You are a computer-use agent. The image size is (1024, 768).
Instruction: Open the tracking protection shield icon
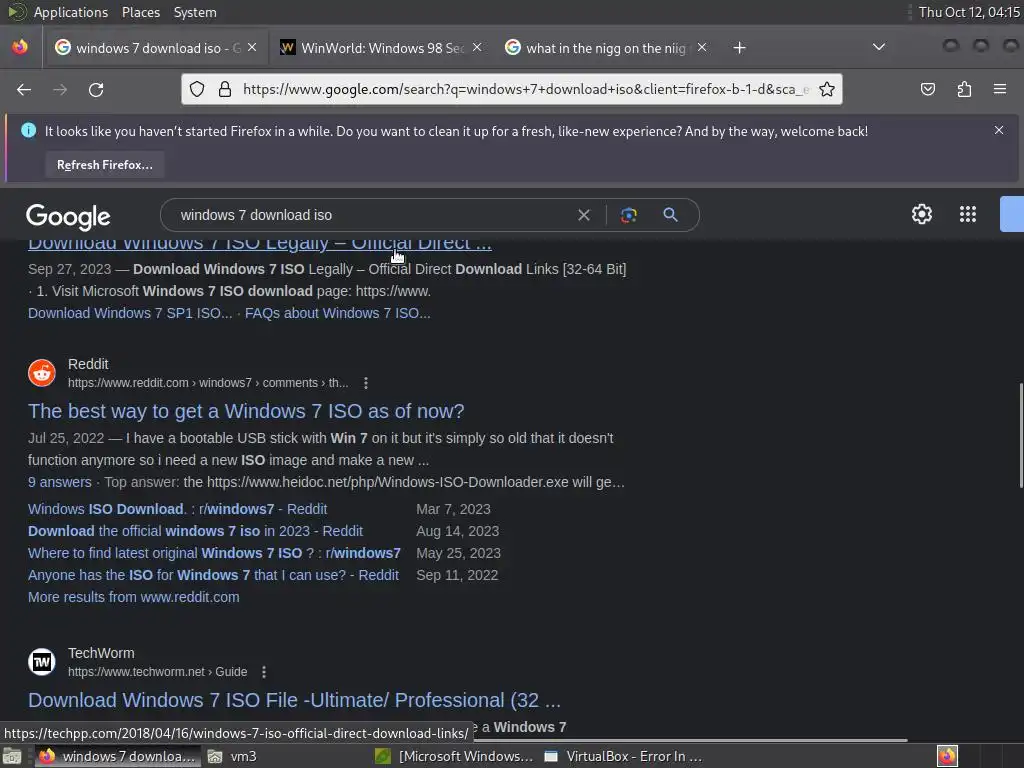197,89
